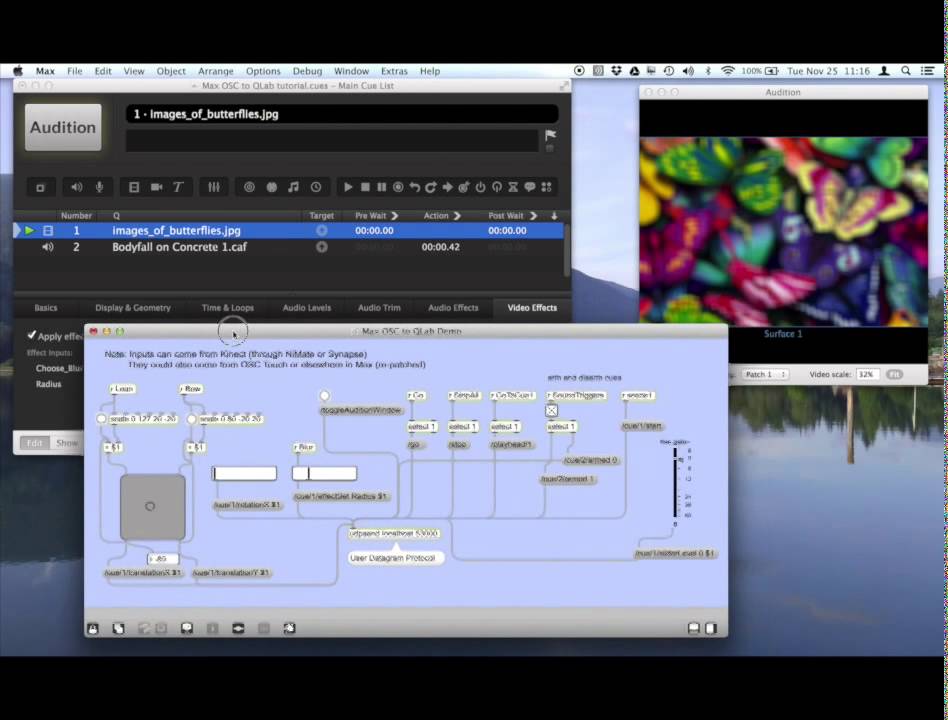Add a Group cue from QLab toolbar
This screenshot has height=720, width=948.
(x=41, y=187)
